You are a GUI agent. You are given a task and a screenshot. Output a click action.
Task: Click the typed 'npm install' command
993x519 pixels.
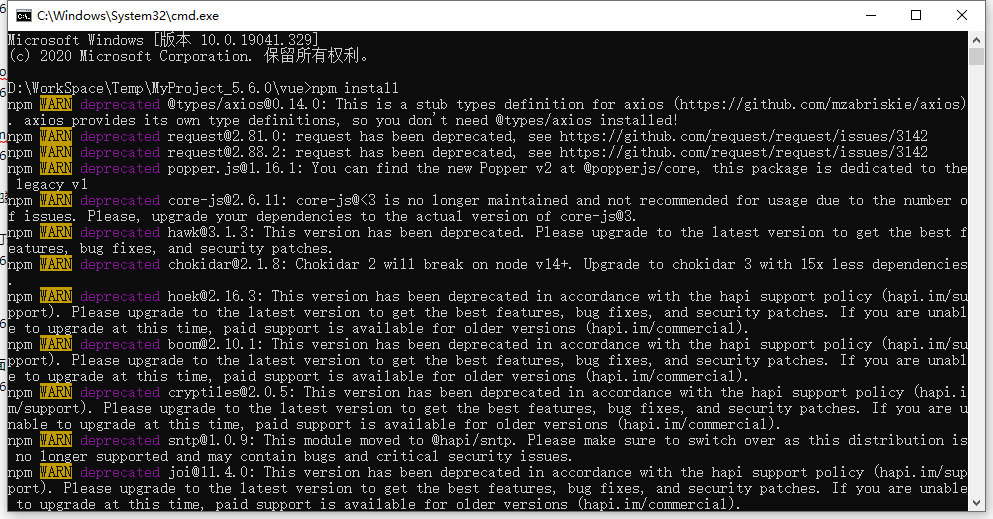355,89
